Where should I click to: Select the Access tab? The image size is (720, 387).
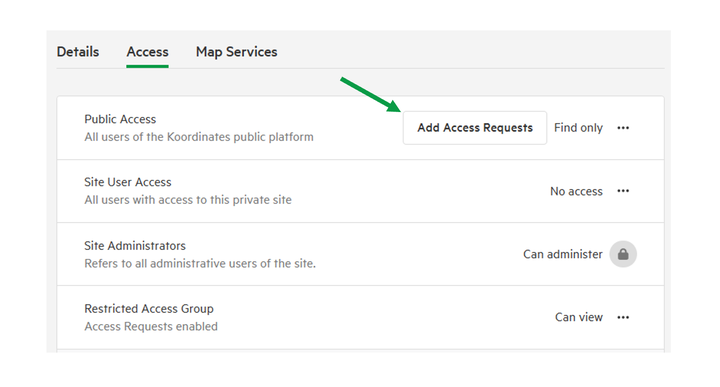click(x=147, y=52)
